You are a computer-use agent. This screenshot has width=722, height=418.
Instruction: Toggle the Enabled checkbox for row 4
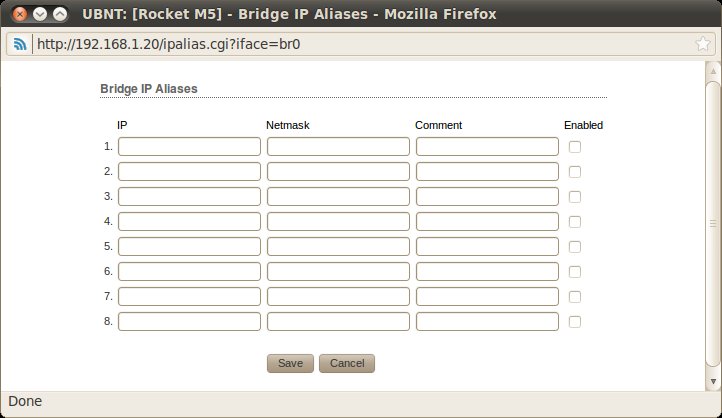pyautogui.click(x=575, y=222)
